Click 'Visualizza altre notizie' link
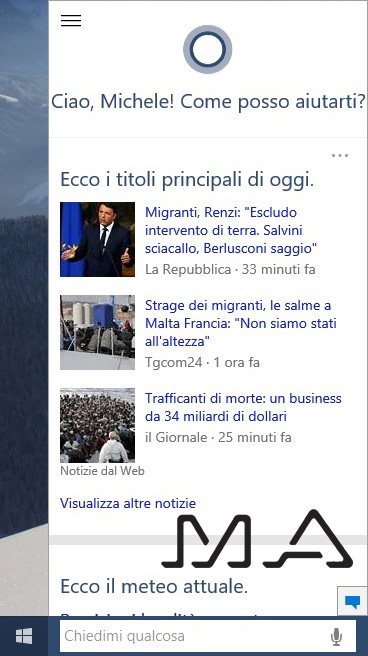Image resolution: width=368 pixels, height=656 pixels. pos(128,503)
